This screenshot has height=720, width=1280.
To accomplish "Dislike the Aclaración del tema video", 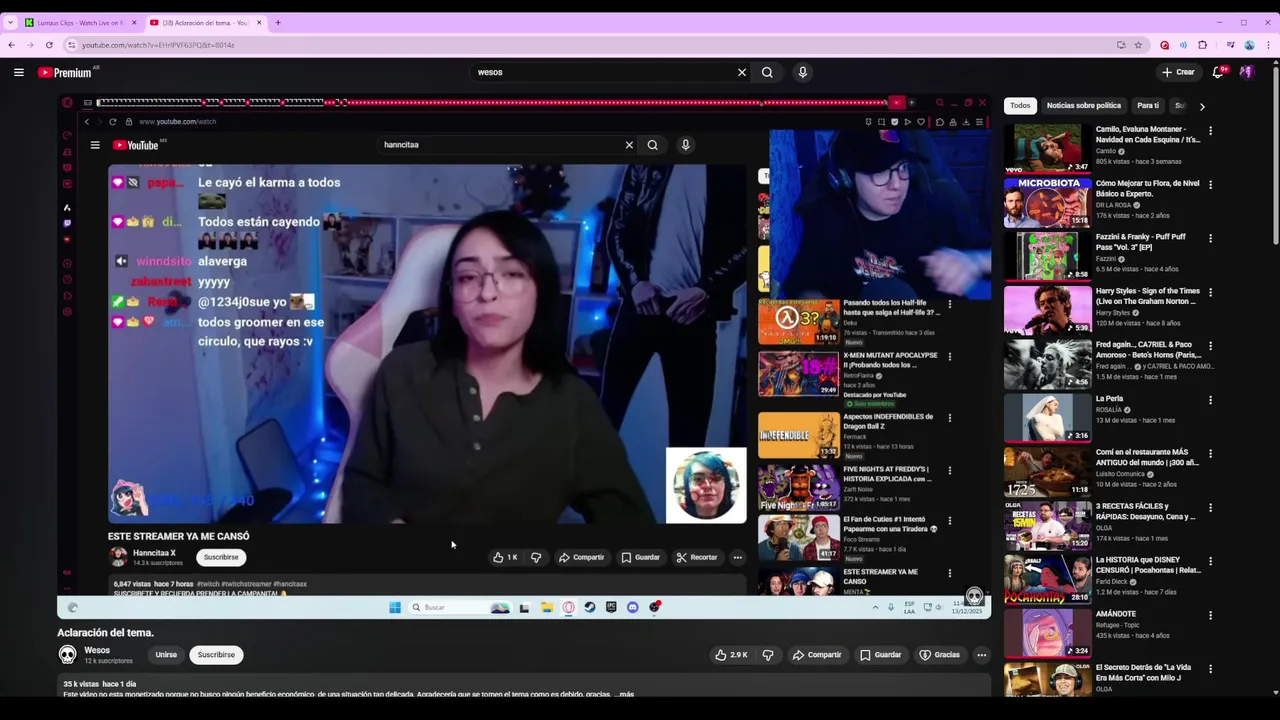I will [768, 655].
